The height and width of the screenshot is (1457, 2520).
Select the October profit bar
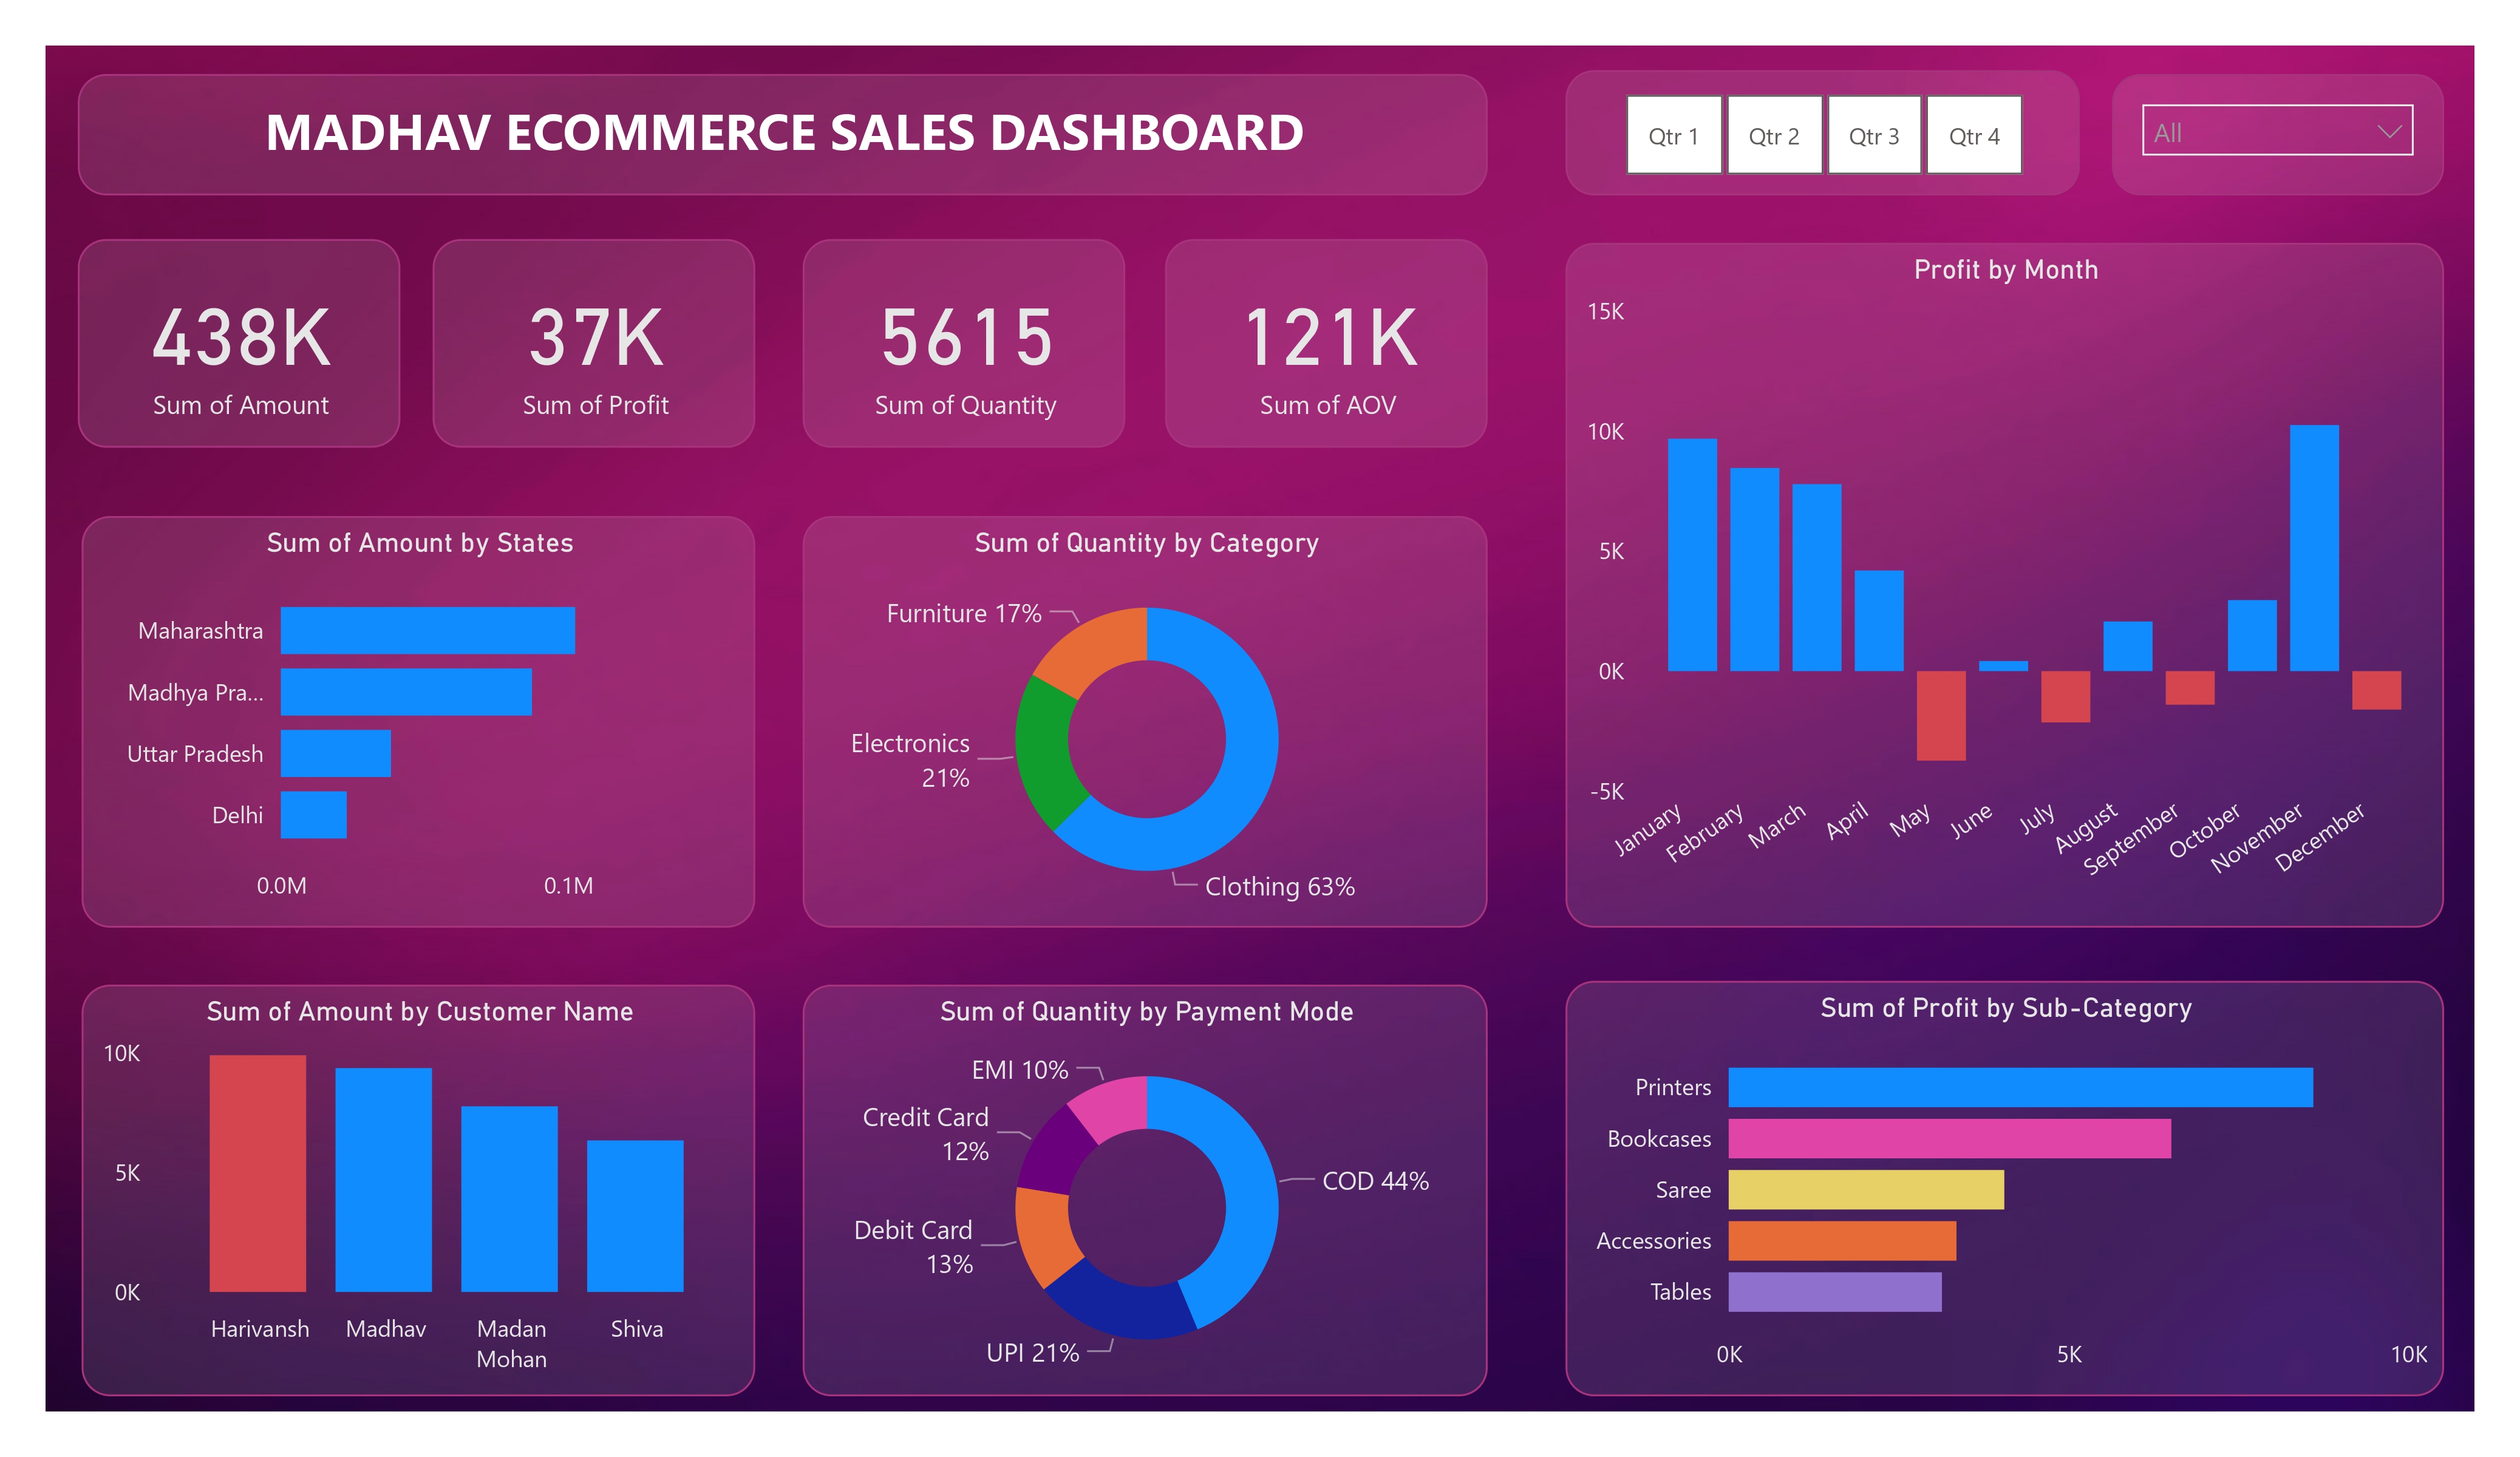tap(2252, 635)
